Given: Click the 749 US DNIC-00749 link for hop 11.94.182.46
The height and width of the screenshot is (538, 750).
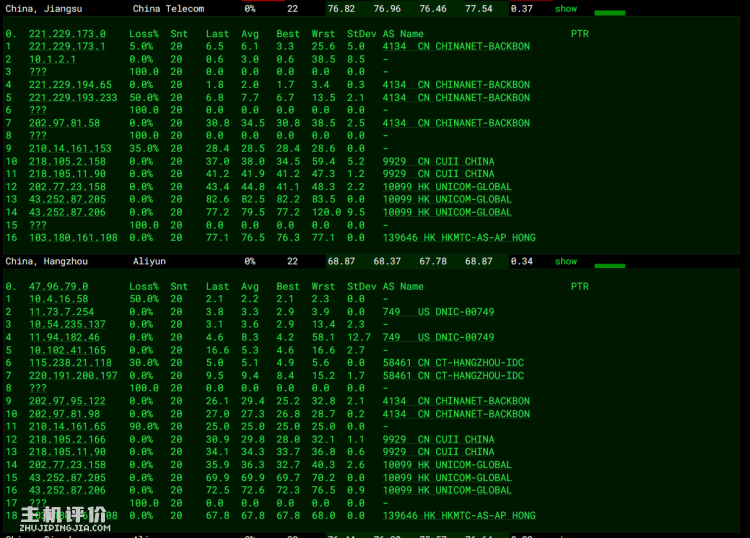Looking at the screenshot, I should [x=439, y=337].
